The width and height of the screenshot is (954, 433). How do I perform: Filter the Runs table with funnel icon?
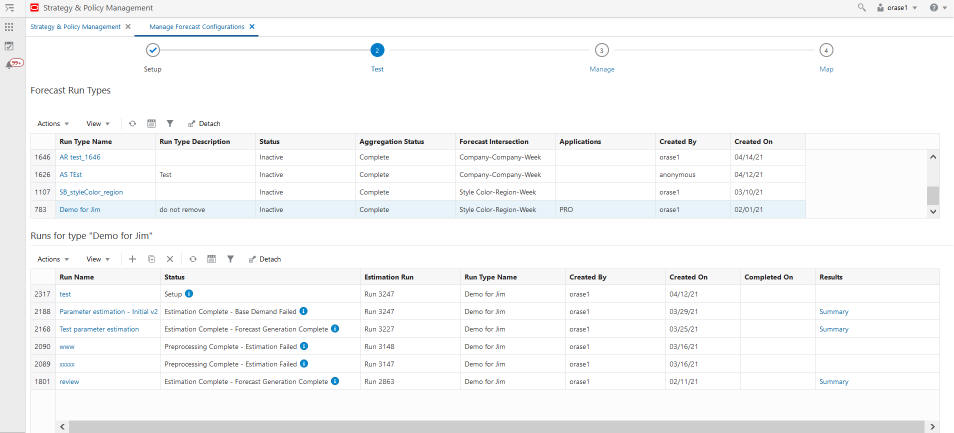click(x=230, y=259)
